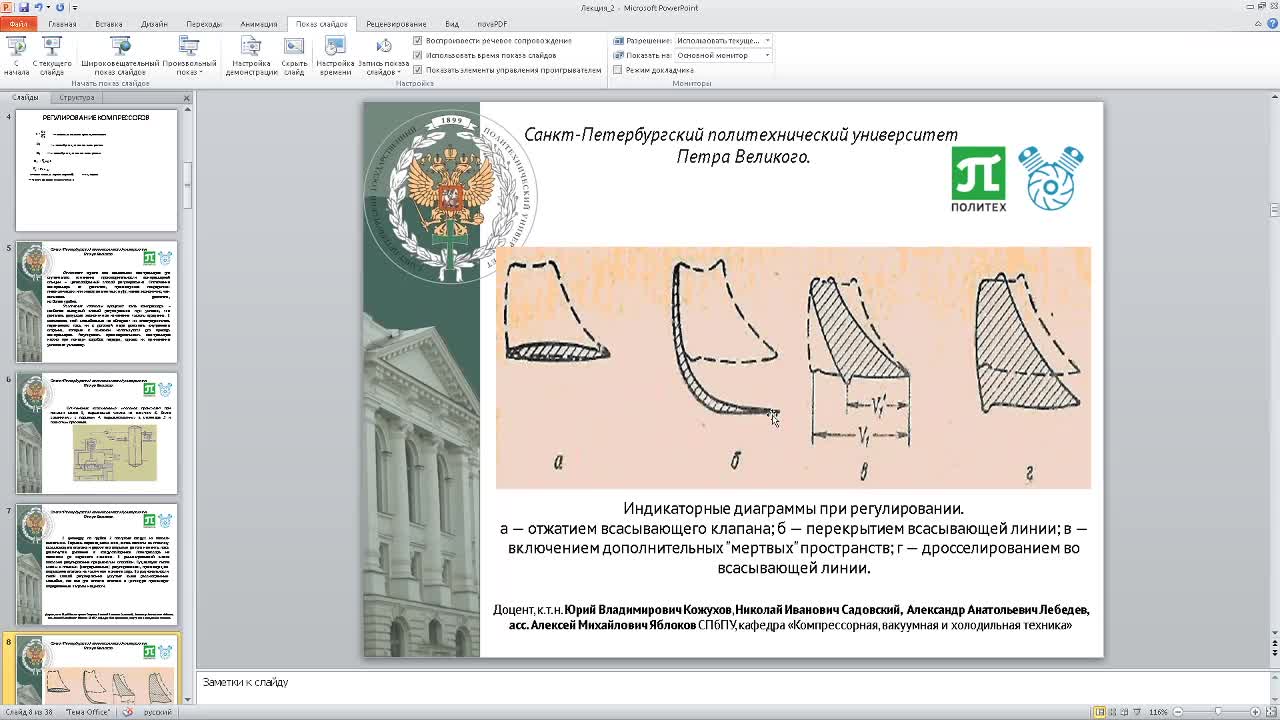Screen dimensions: 1280x720
Task: Select Структура pane tab
Action: 76,98
